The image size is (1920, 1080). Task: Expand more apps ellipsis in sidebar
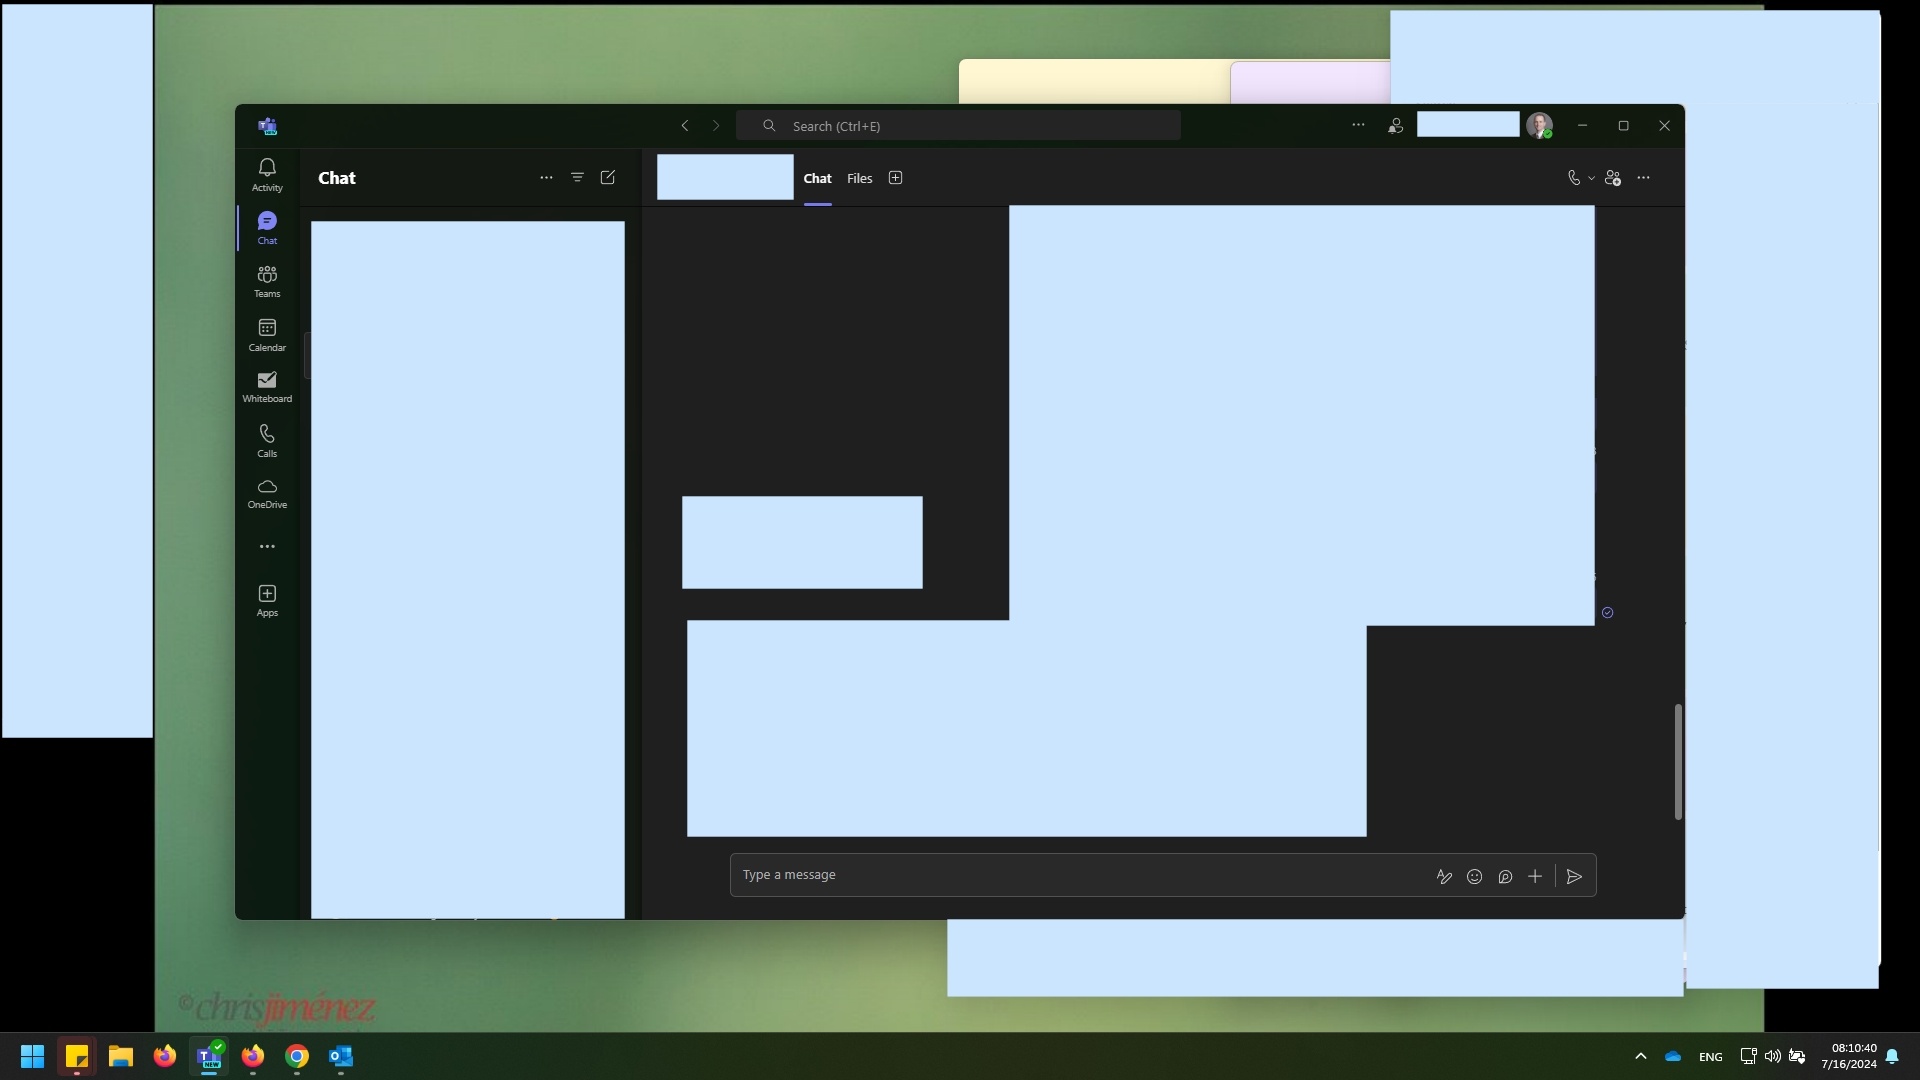tap(267, 547)
